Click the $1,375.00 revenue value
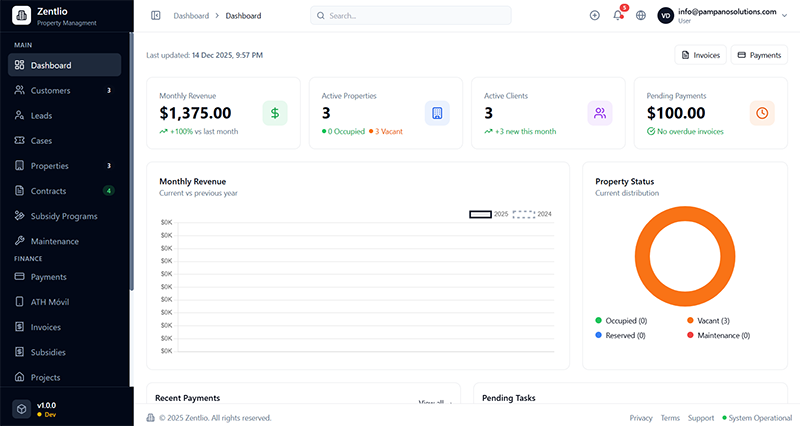800x426 pixels. [195, 113]
